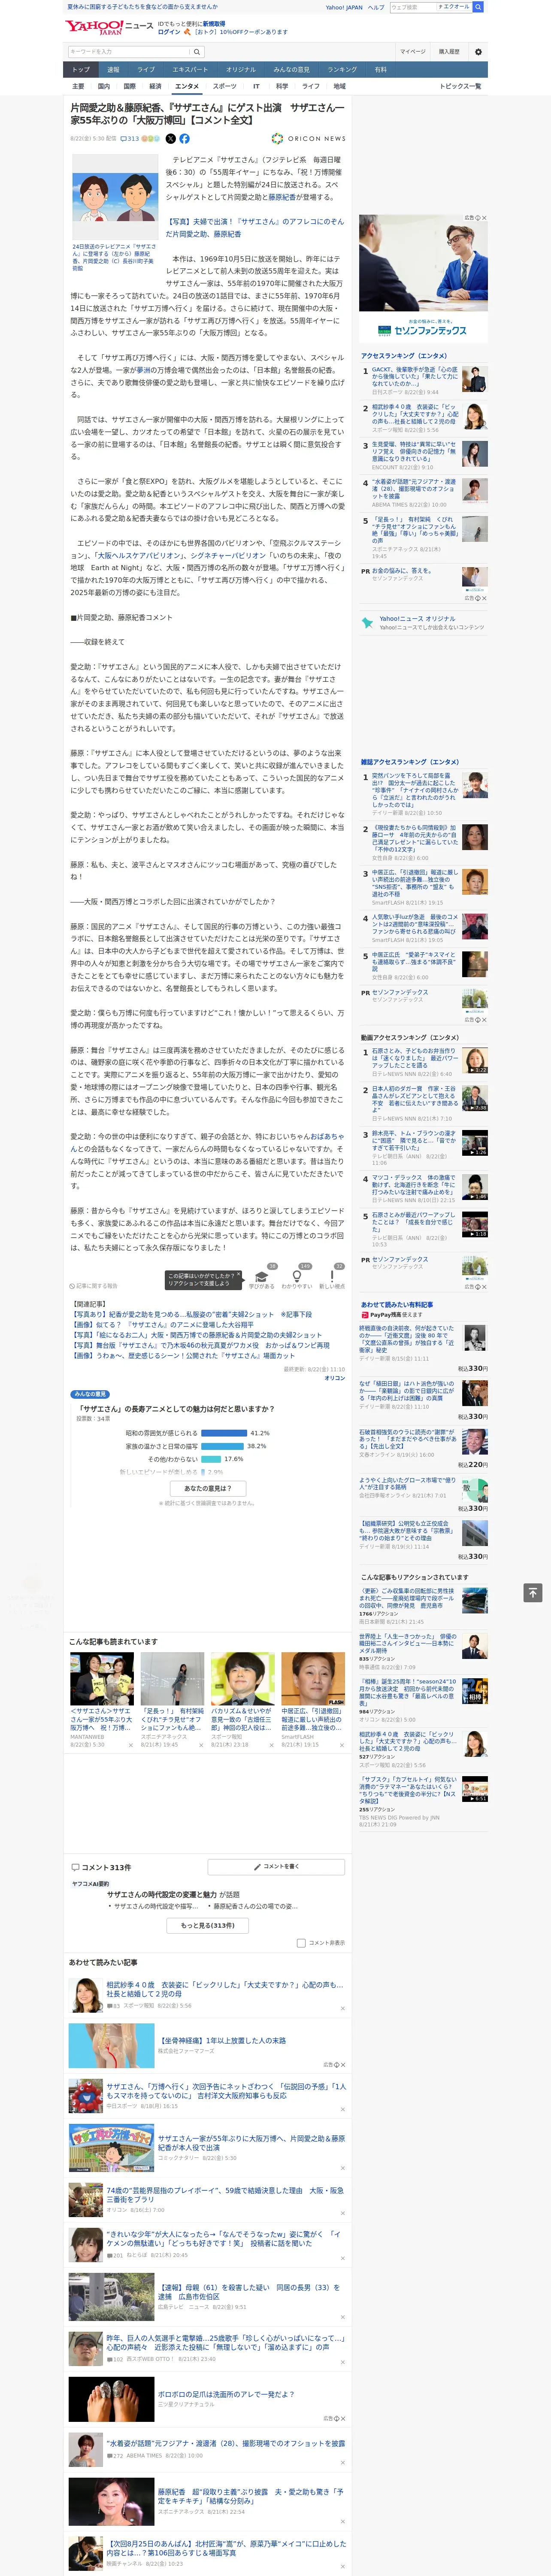Open 記事に関する報告 link
Viewport: 551px width, 2576px height.
(x=94, y=1286)
